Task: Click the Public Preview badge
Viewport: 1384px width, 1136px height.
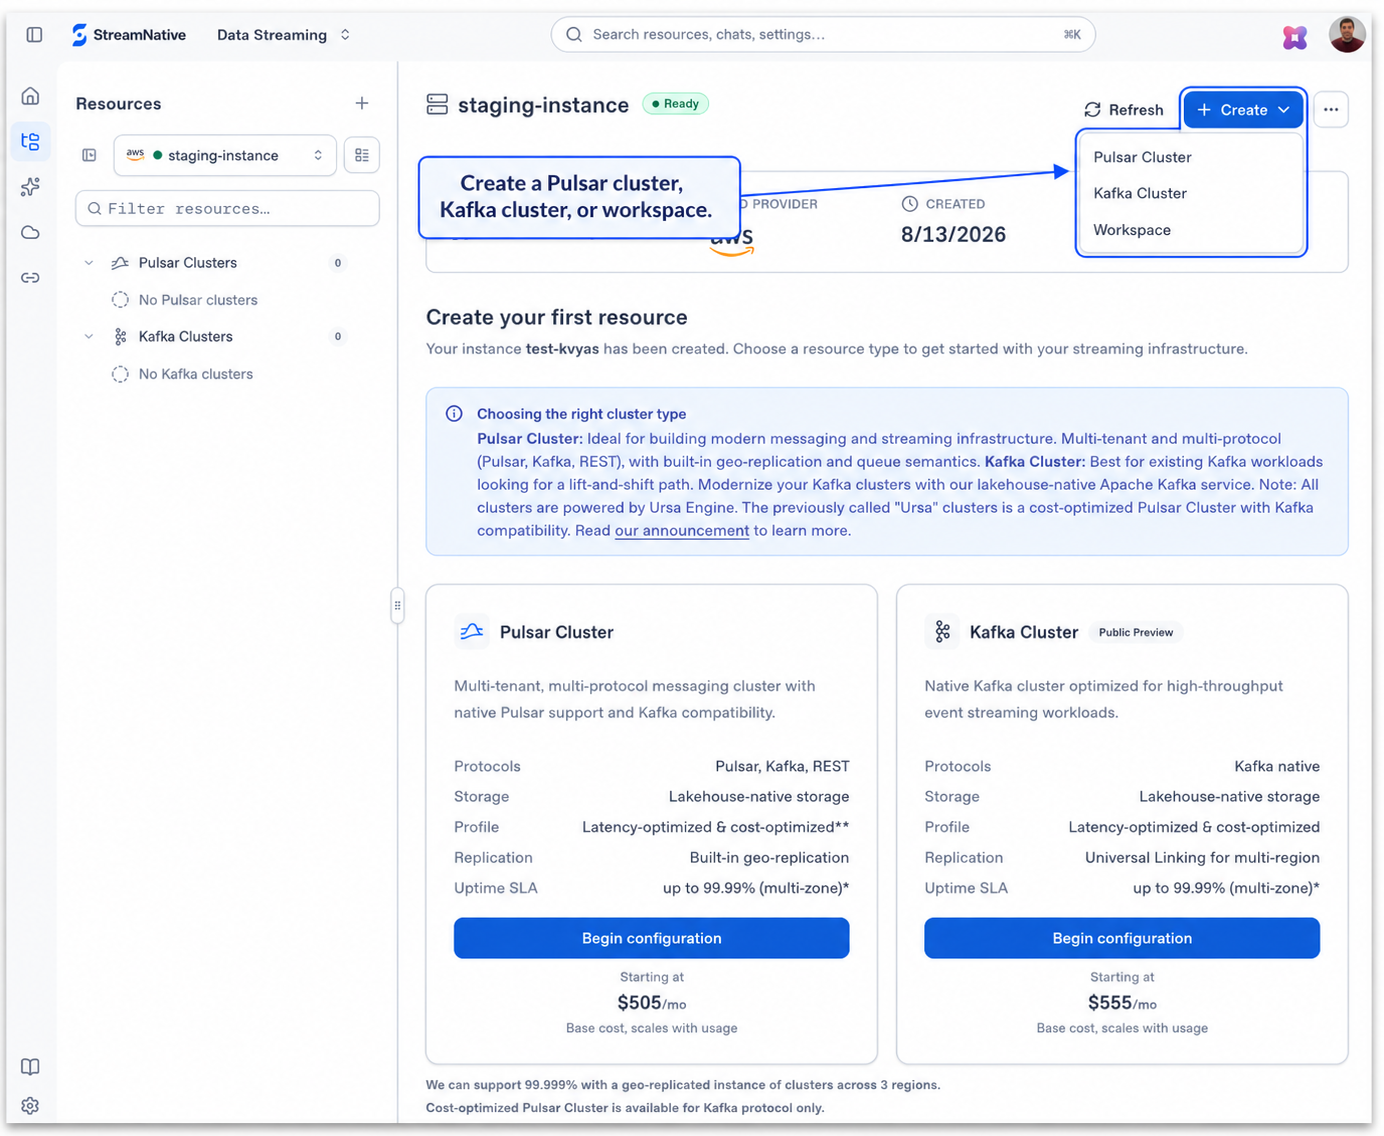Action: click(1136, 633)
